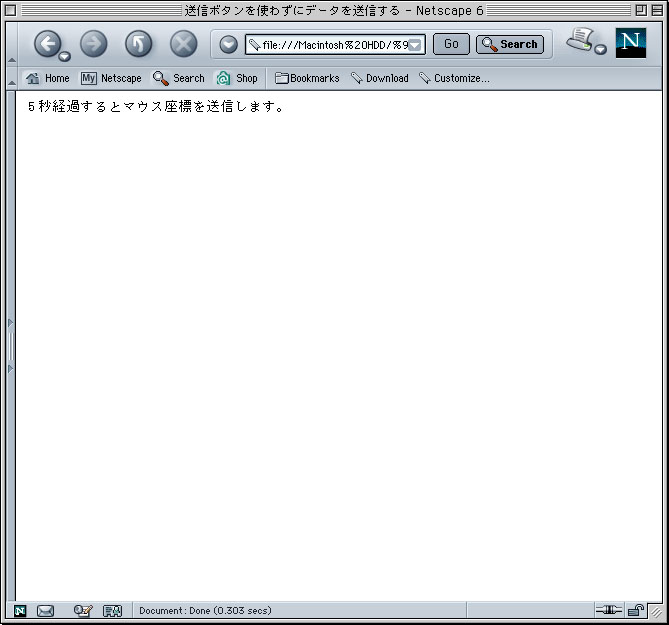The height and width of the screenshot is (625, 669).
Task: Click the window resize handle corner
Action: tap(656, 612)
